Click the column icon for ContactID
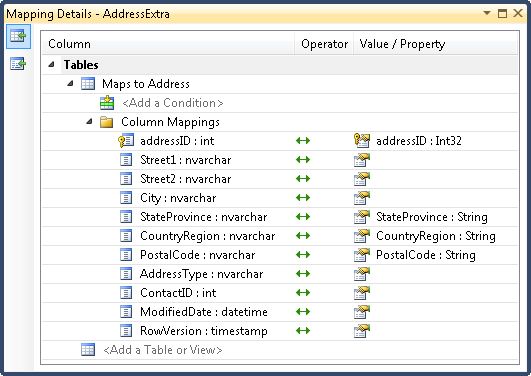531x376 pixels. click(126, 293)
